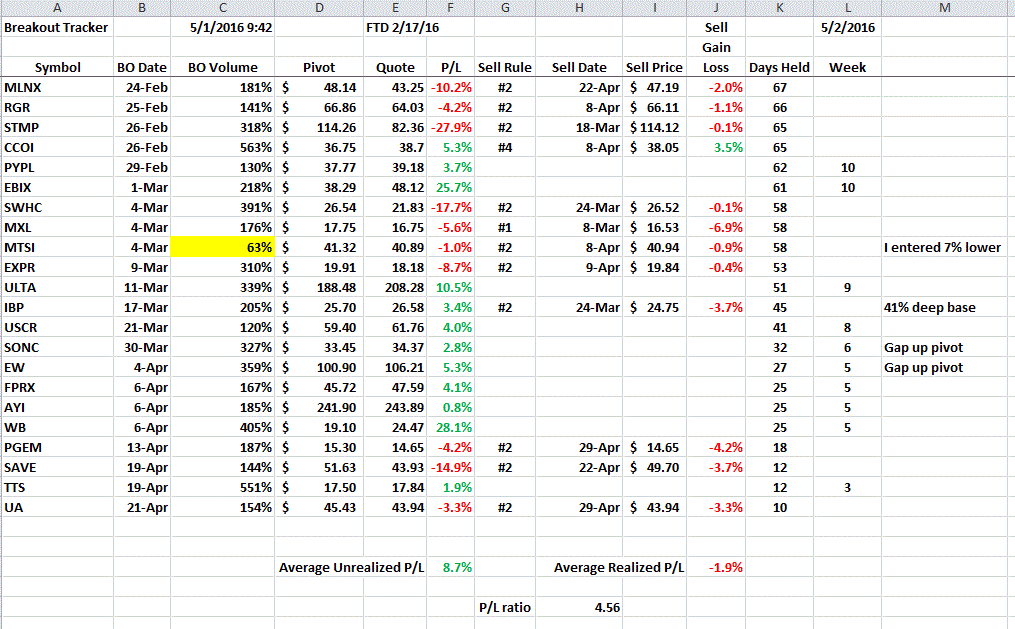Select the -6.9% sell loss cell
This screenshot has height=629, width=1015.
(x=716, y=228)
